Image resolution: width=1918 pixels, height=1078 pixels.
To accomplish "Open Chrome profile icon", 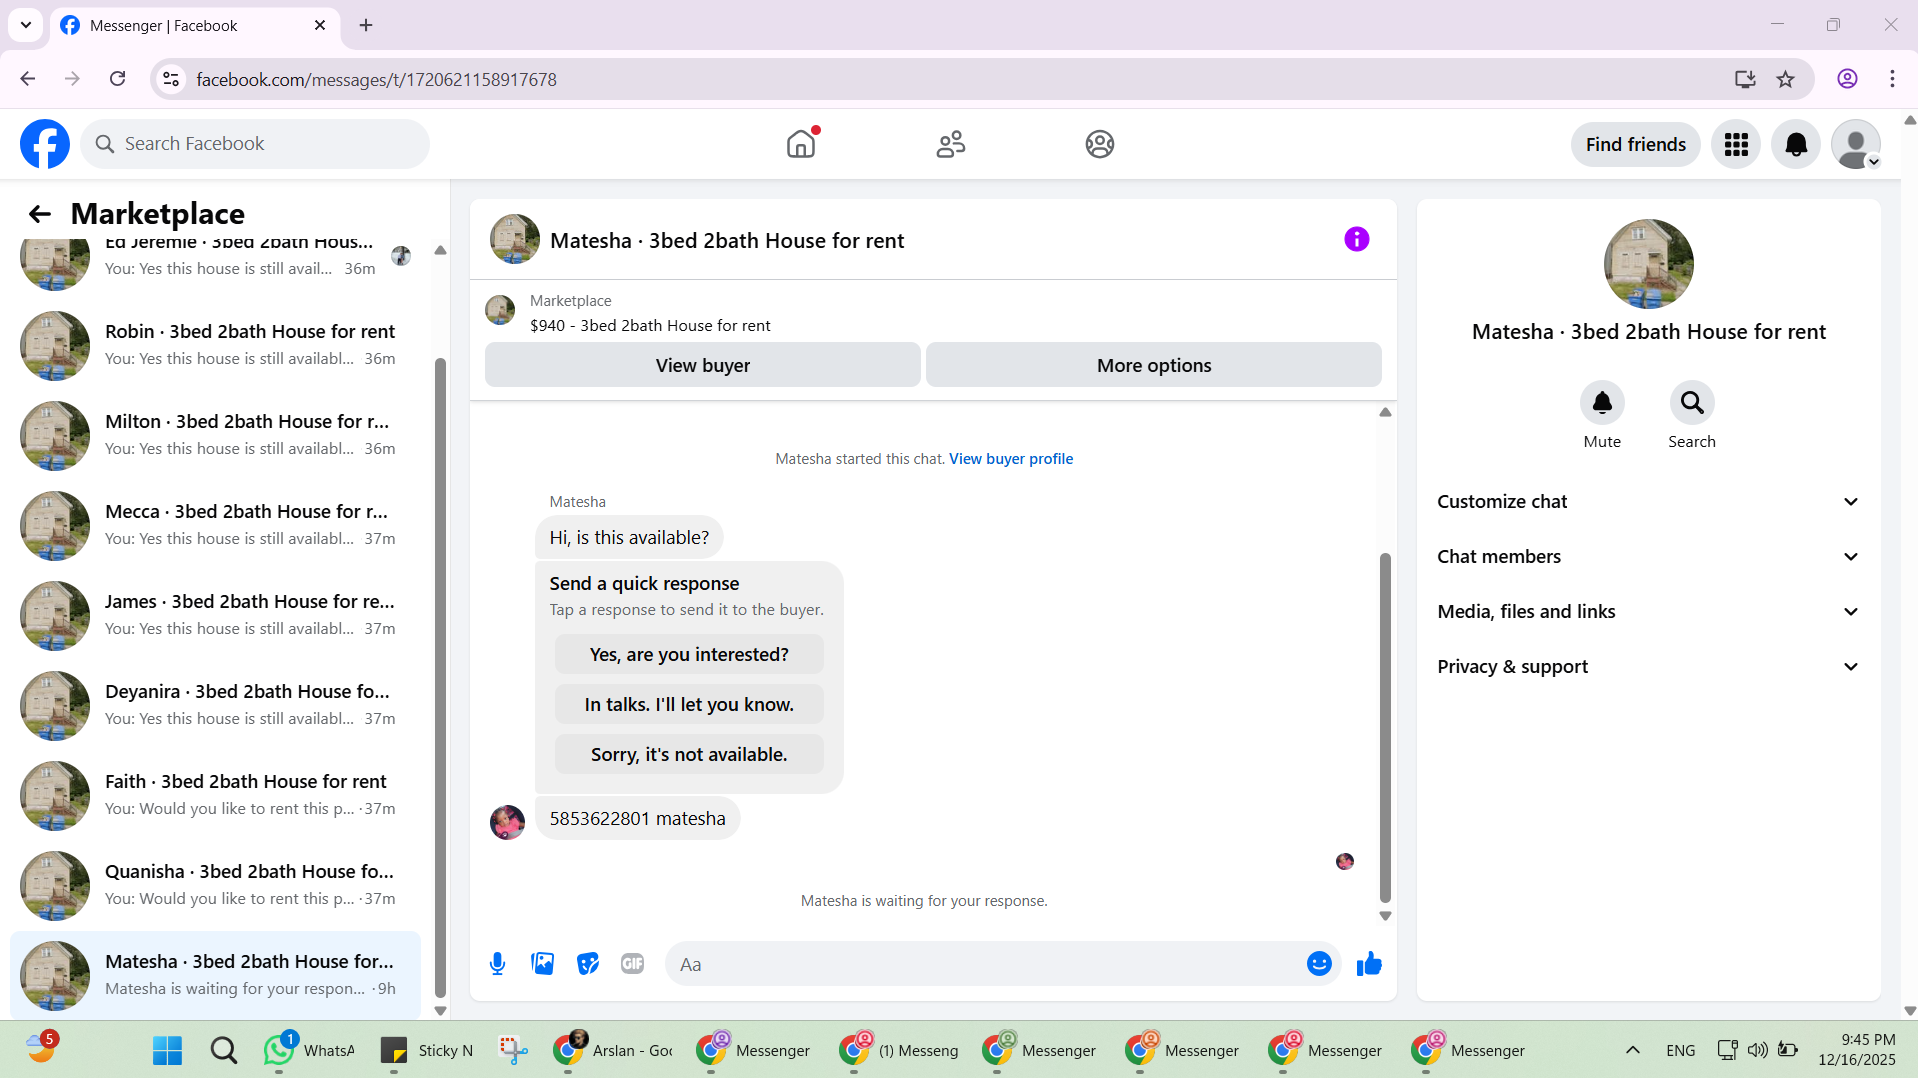I will pos(1847,79).
